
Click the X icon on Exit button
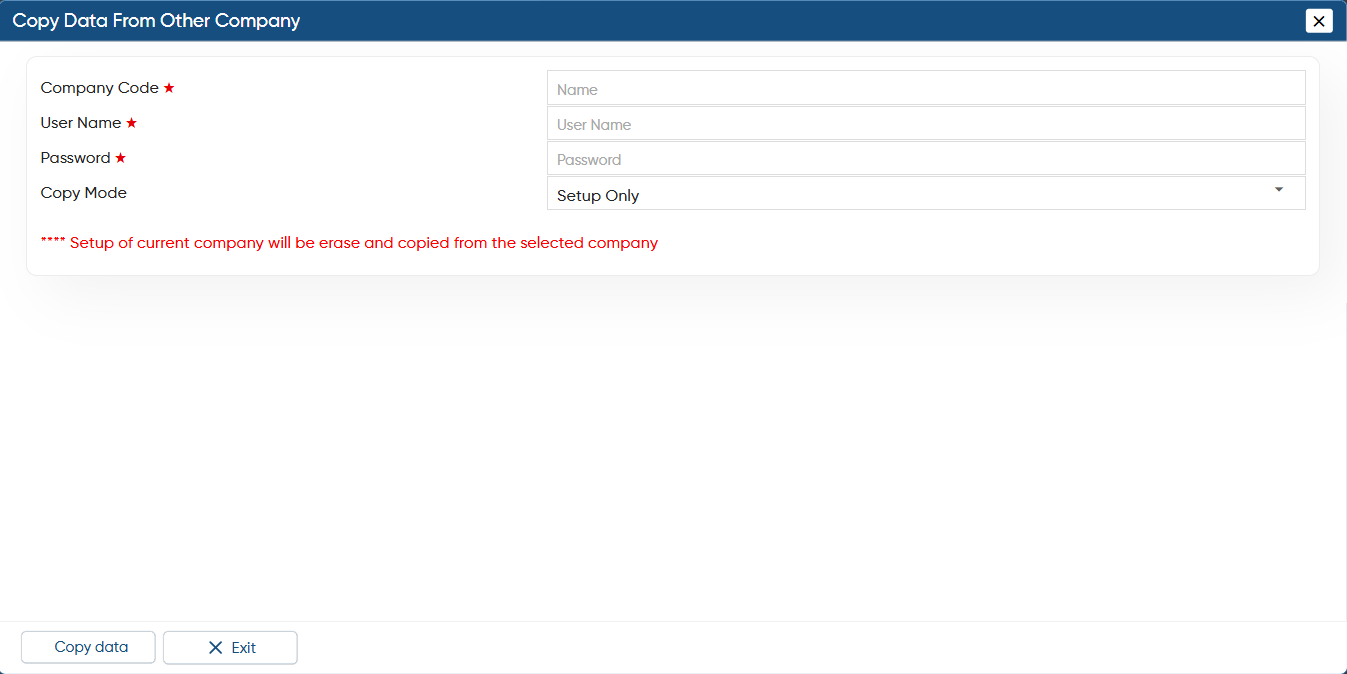pyautogui.click(x=215, y=648)
